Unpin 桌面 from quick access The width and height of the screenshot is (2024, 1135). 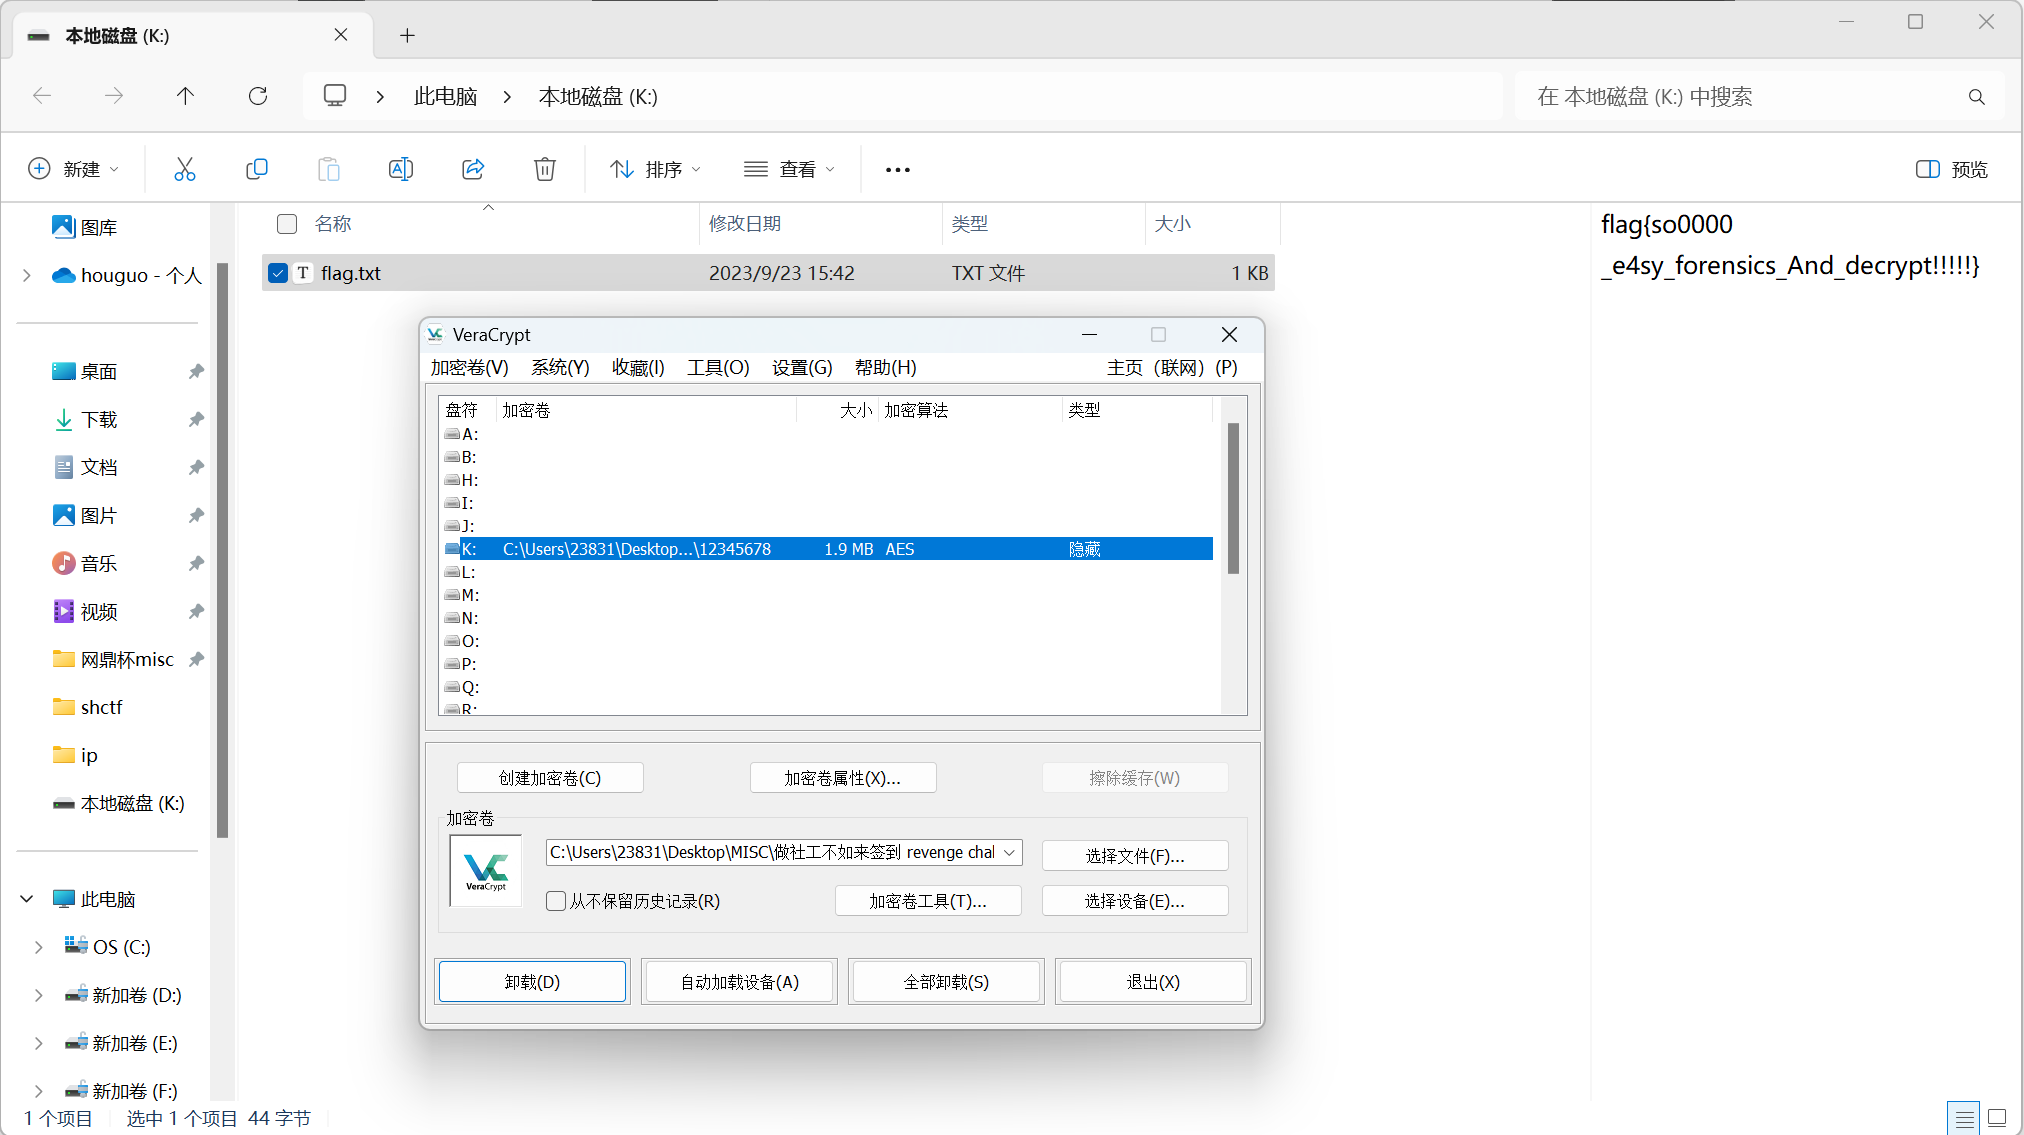point(196,371)
